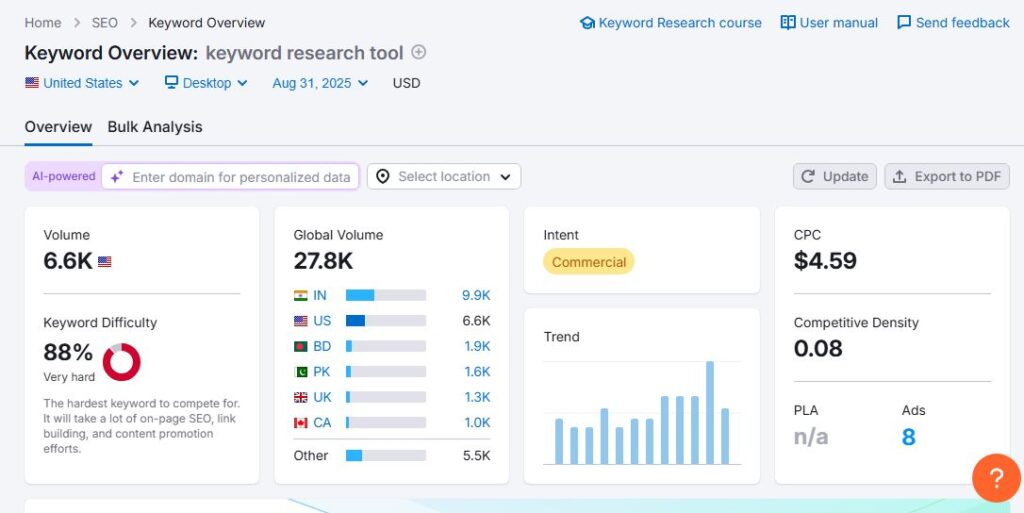
Task: Open the User manual link
Action: 829,23
